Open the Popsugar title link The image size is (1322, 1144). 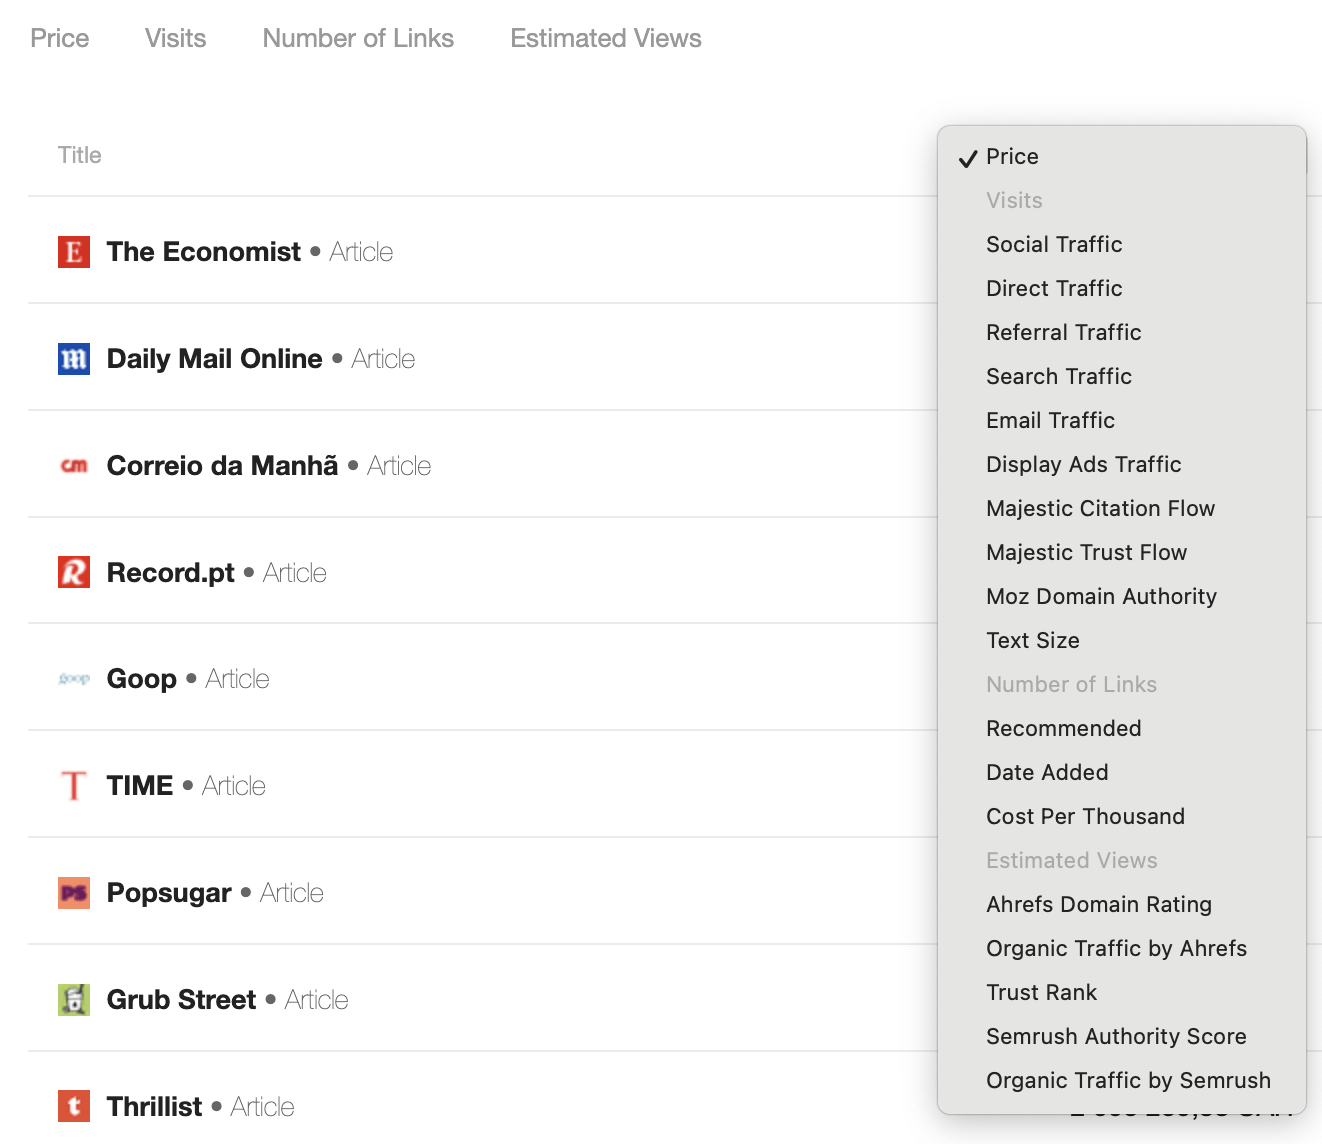pyautogui.click(x=169, y=893)
